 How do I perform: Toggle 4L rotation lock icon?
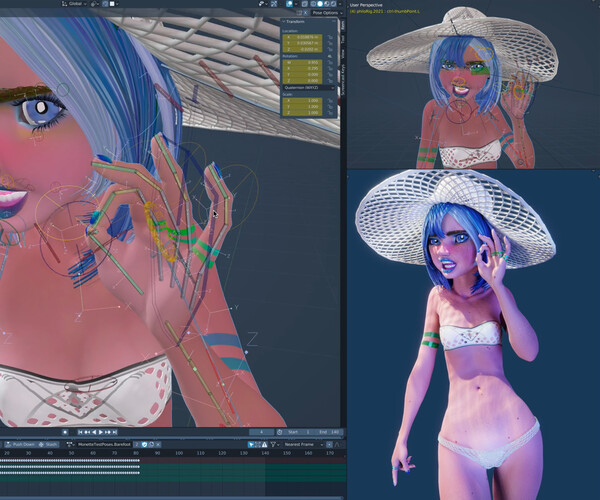pos(330,56)
